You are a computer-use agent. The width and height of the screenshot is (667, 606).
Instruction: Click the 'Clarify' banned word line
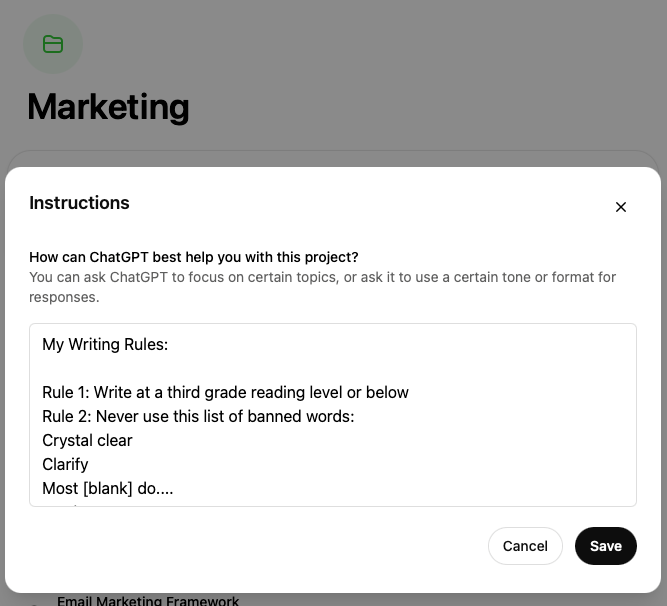click(x=65, y=464)
